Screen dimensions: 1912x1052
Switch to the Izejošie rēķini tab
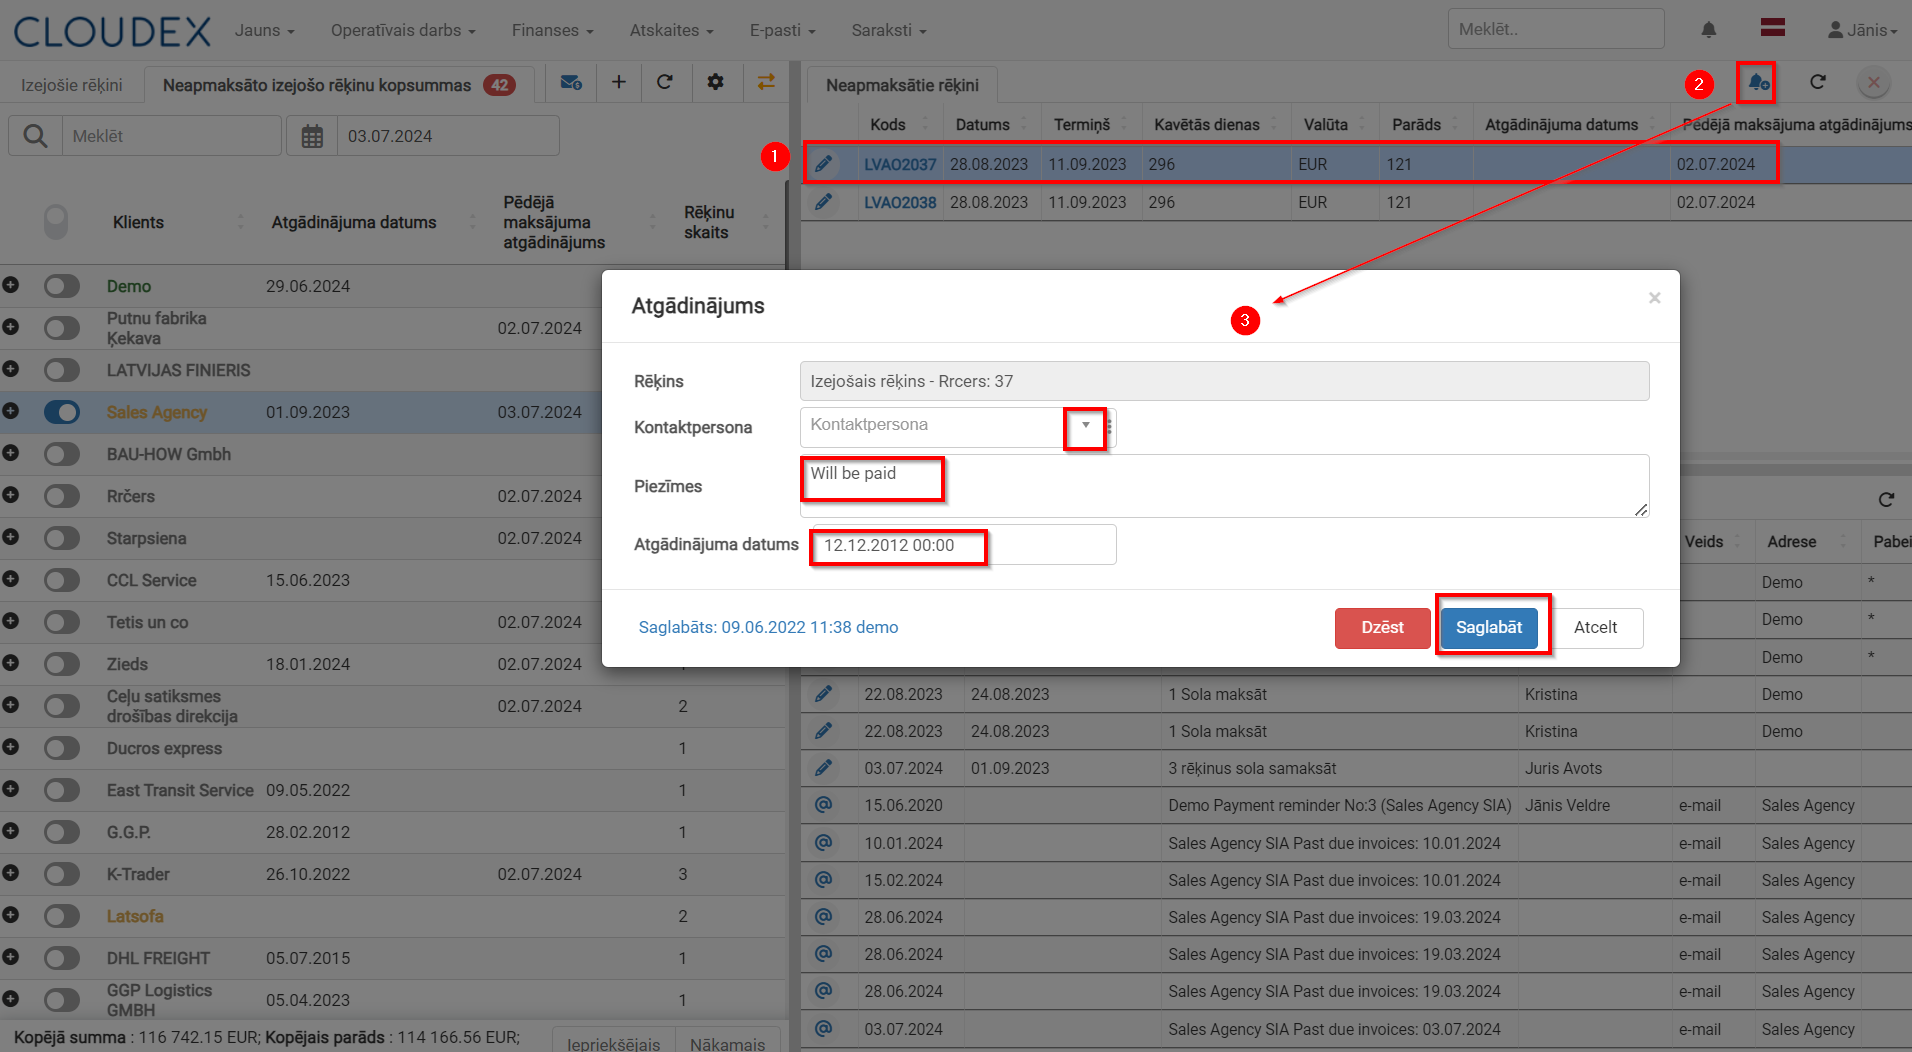coord(72,85)
